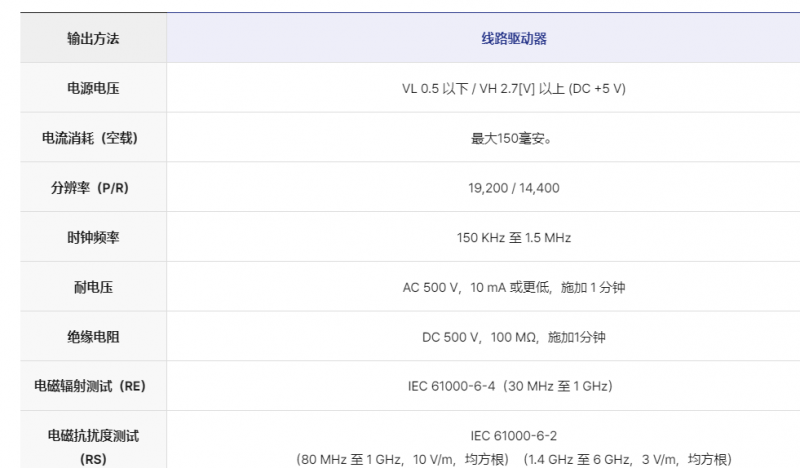Click the 电源电压 row label

[93, 88]
